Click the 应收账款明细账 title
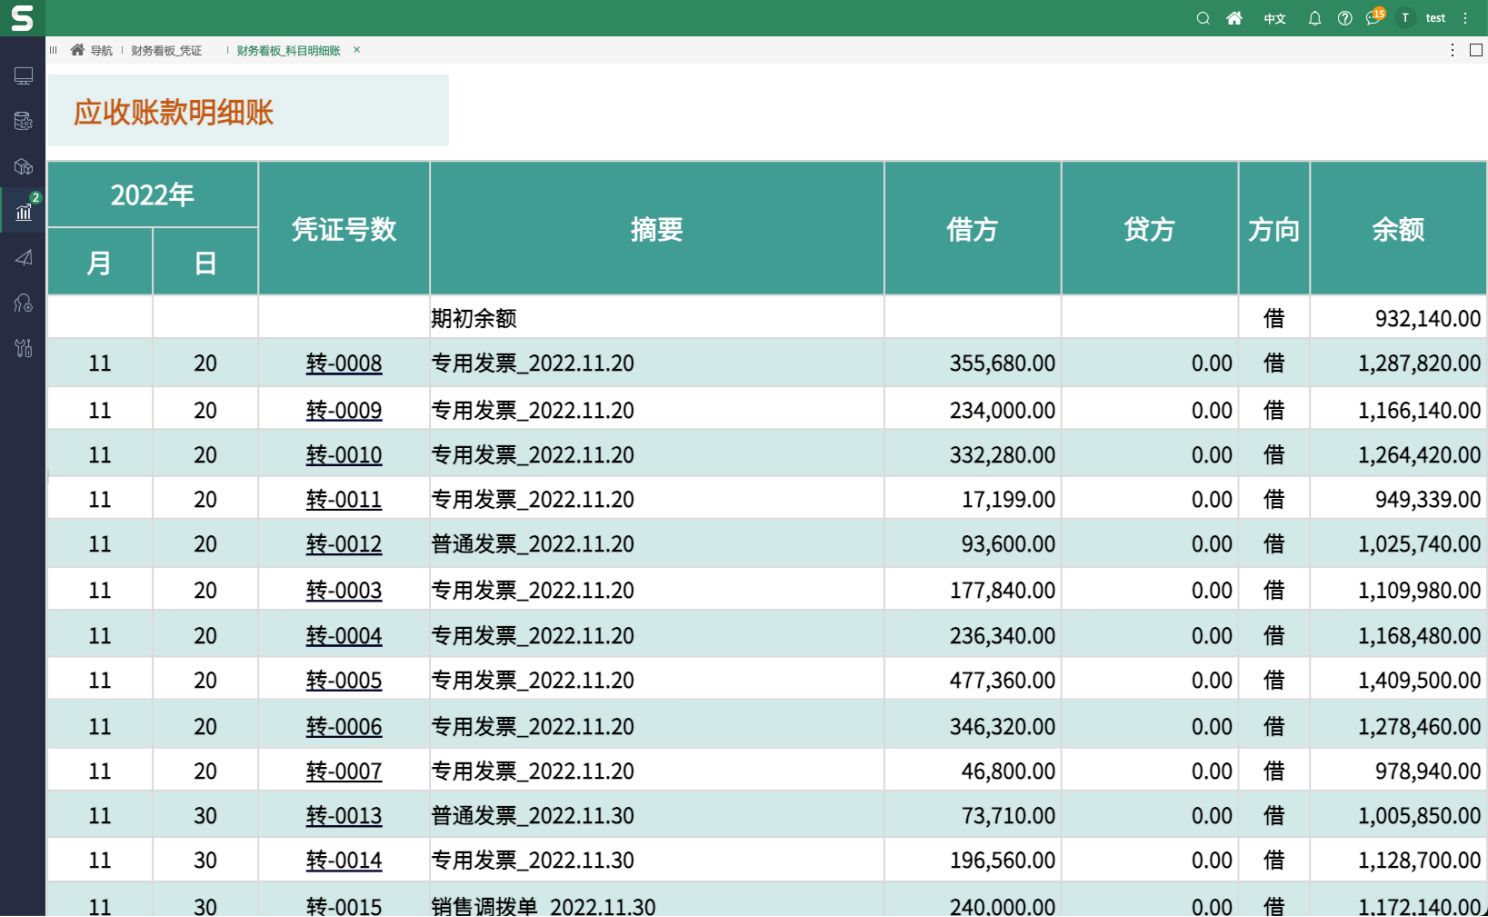Image resolution: width=1488 pixels, height=917 pixels. pyautogui.click(x=174, y=112)
